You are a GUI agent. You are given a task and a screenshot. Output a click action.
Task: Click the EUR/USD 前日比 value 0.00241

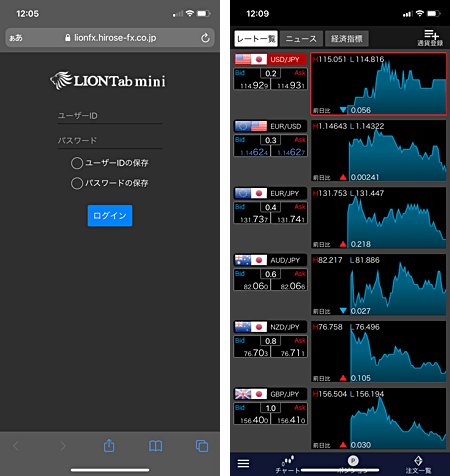[365, 177]
